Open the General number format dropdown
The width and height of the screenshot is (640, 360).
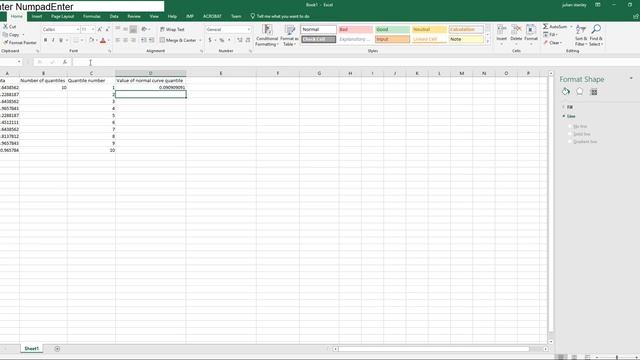pyautogui.click(x=249, y=29)
